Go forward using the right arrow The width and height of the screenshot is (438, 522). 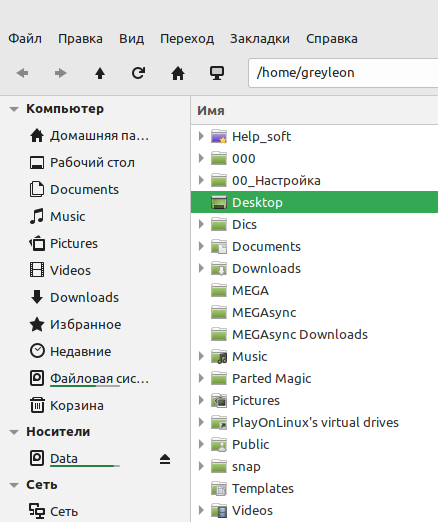(x=61, y=73)
